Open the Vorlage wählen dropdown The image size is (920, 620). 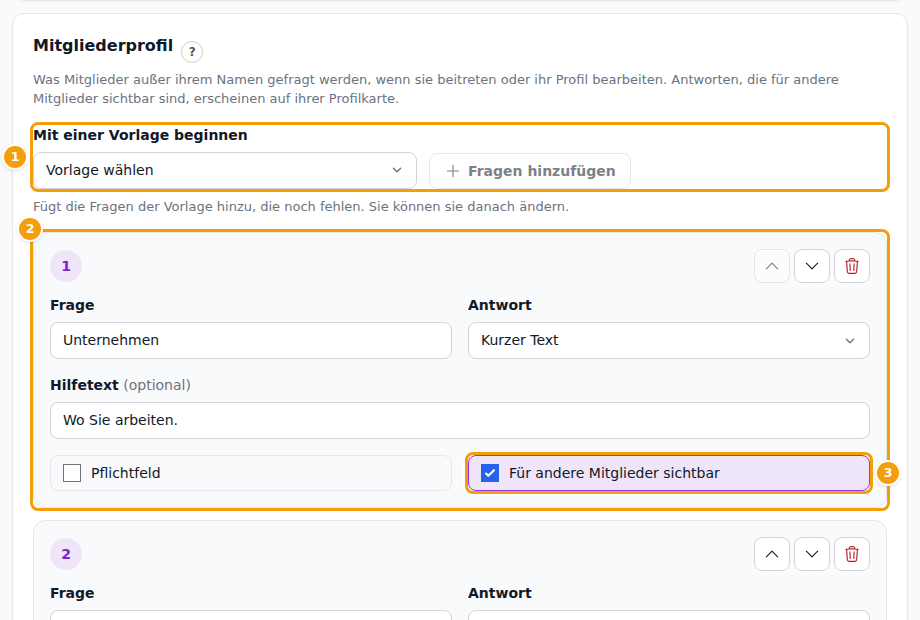pyautogui.click(x=225, y=171)
